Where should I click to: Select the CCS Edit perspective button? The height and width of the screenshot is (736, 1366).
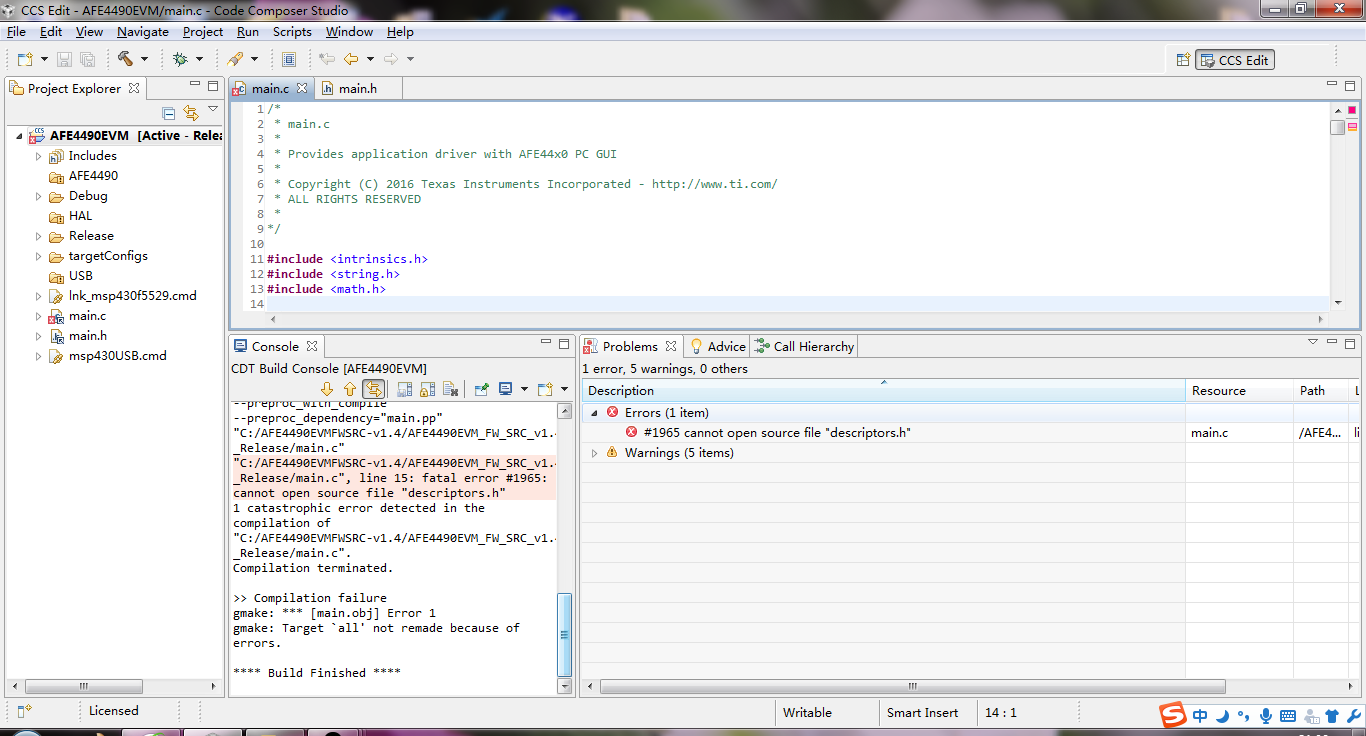pyautogui.click(x=1235, y=60)
